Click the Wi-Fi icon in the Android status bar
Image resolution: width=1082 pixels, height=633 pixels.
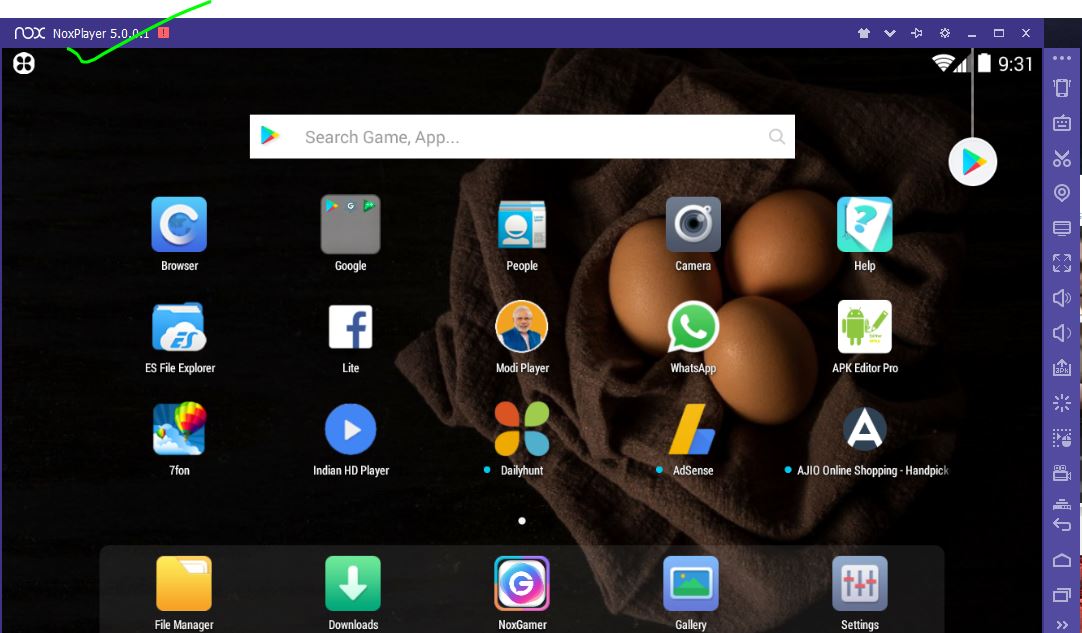943,64
